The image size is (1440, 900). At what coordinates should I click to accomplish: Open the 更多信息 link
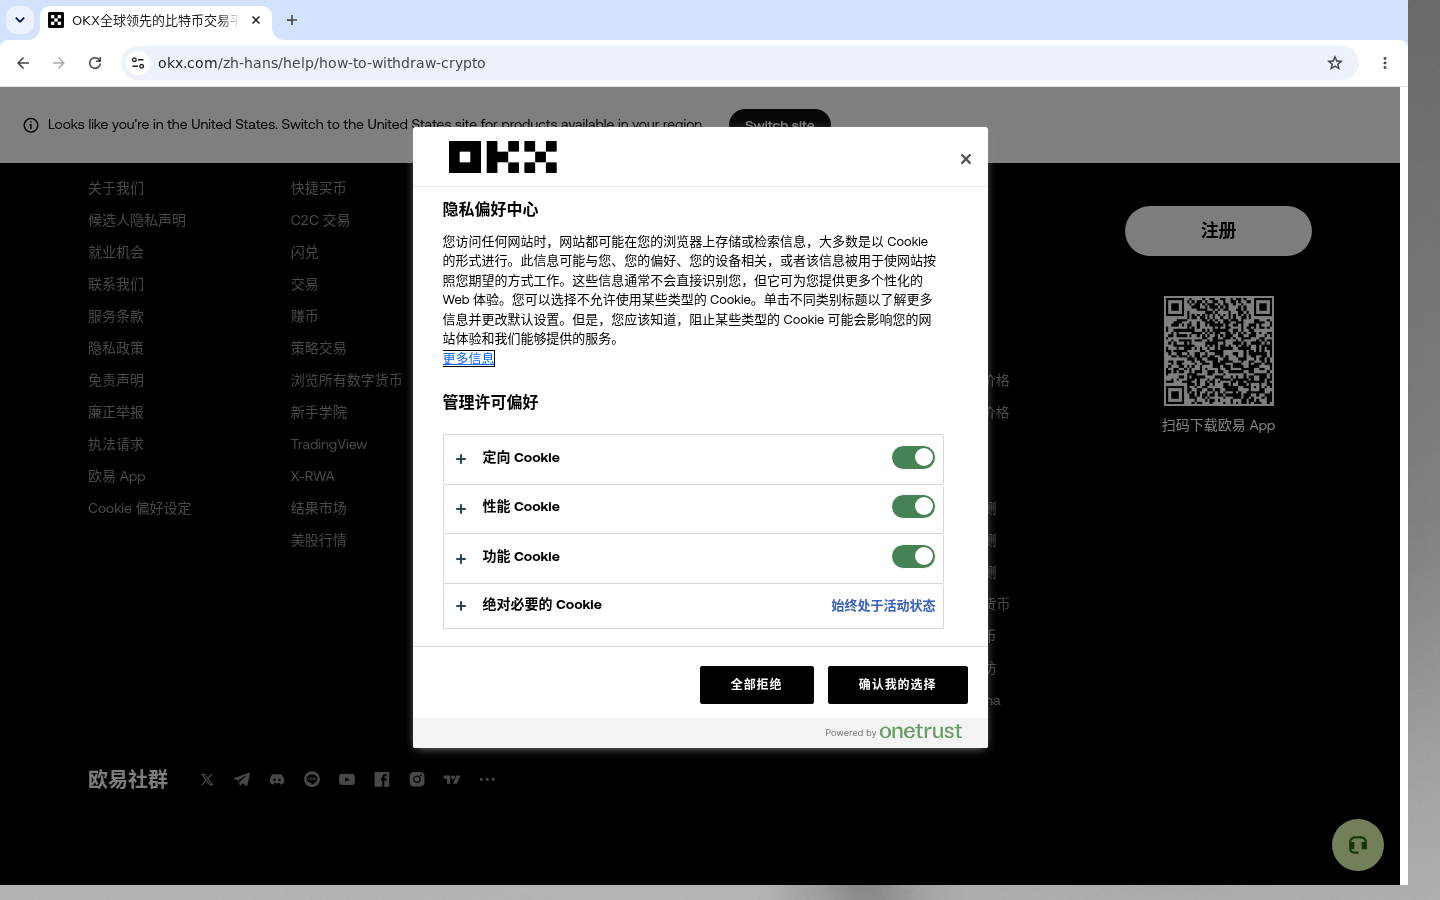469,358
